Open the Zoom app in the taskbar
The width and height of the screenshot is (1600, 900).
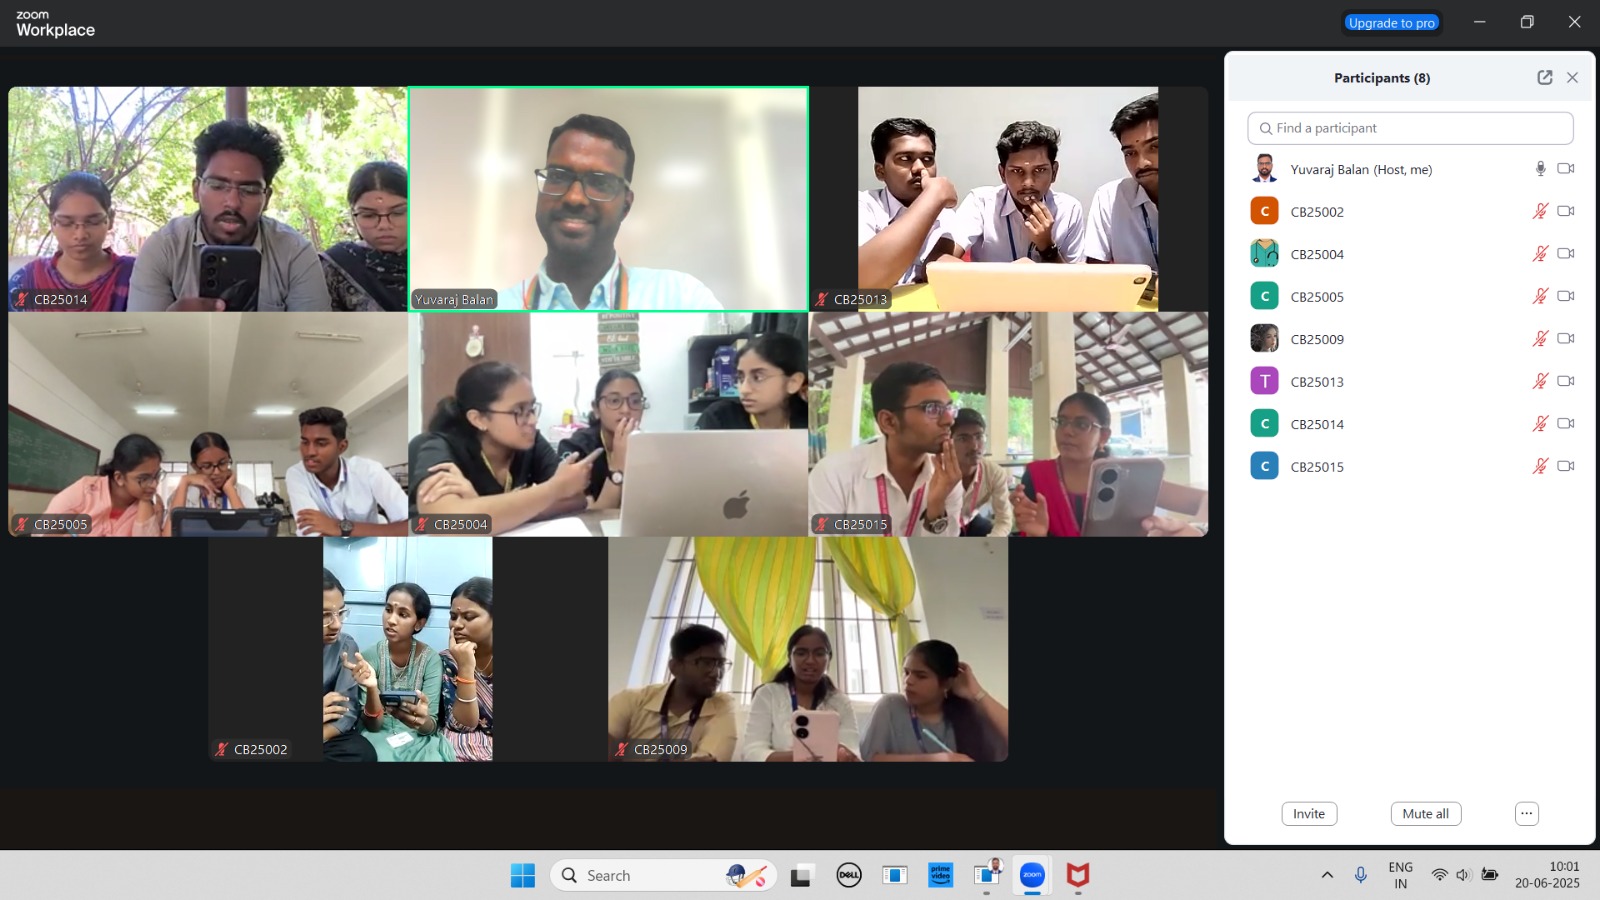(x=1032, y=876)
